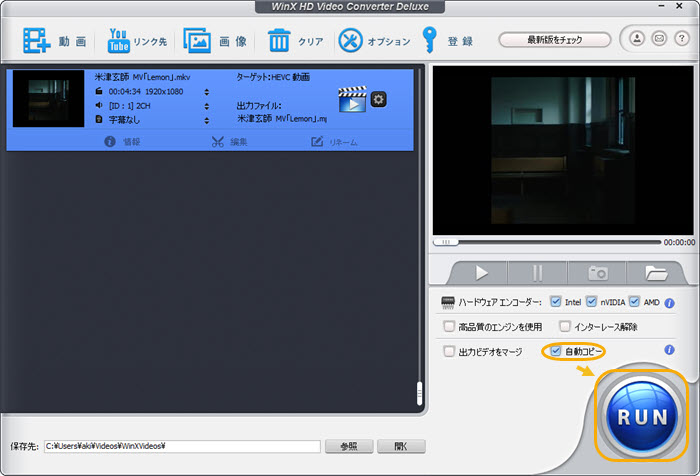The image size is (700, 476).
Task: Open the audio track selector [ID : 1] 2CH
Action: point(207,106)
